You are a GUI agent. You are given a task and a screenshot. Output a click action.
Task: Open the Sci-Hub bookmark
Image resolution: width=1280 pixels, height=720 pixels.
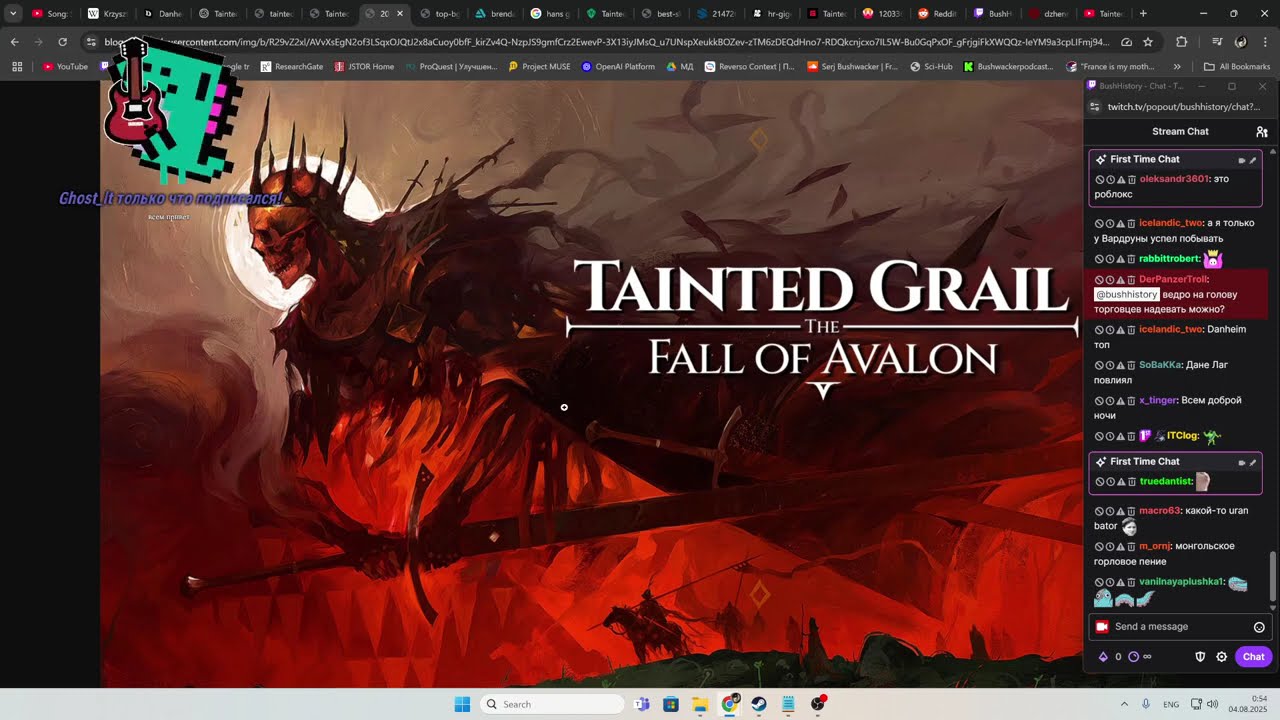pyautogui.click(x=931, y=67)
